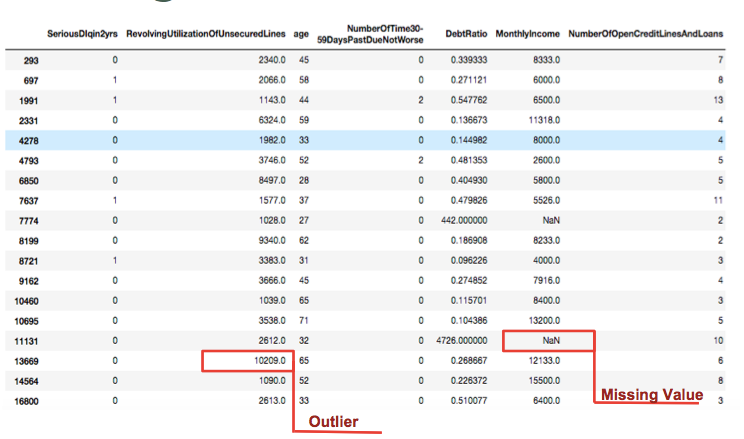Click the utilization value 2340.0
Image resolution: width=744 pixels, height=439 pixels.
coord(272,60)
